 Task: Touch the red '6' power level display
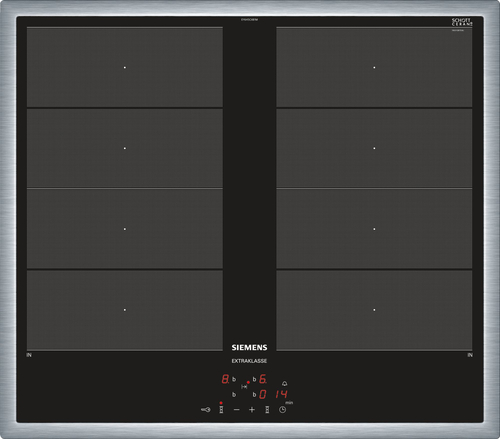(x=263, y=379)
